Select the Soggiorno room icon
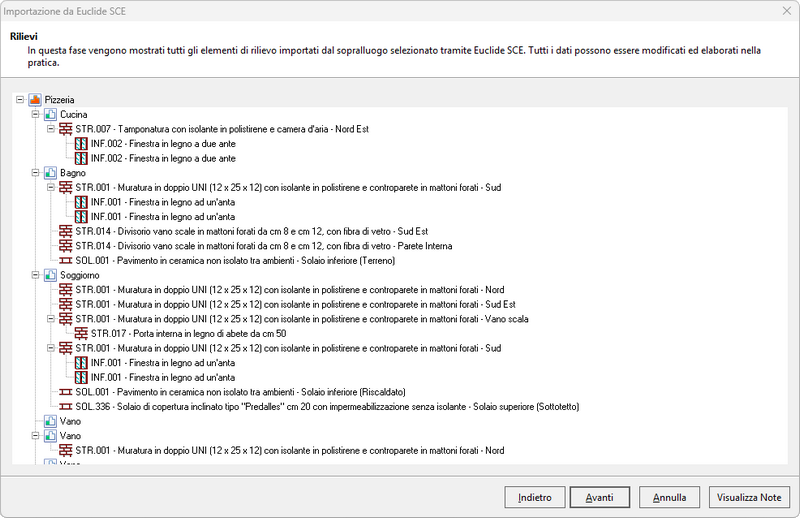The height and width of the screenshot is (518, 800). coord(51,275)
